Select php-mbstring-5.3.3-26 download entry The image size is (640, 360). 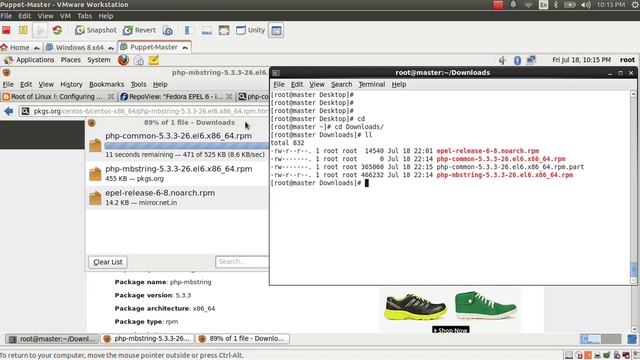pyautogui.click(x=177, y=173)
